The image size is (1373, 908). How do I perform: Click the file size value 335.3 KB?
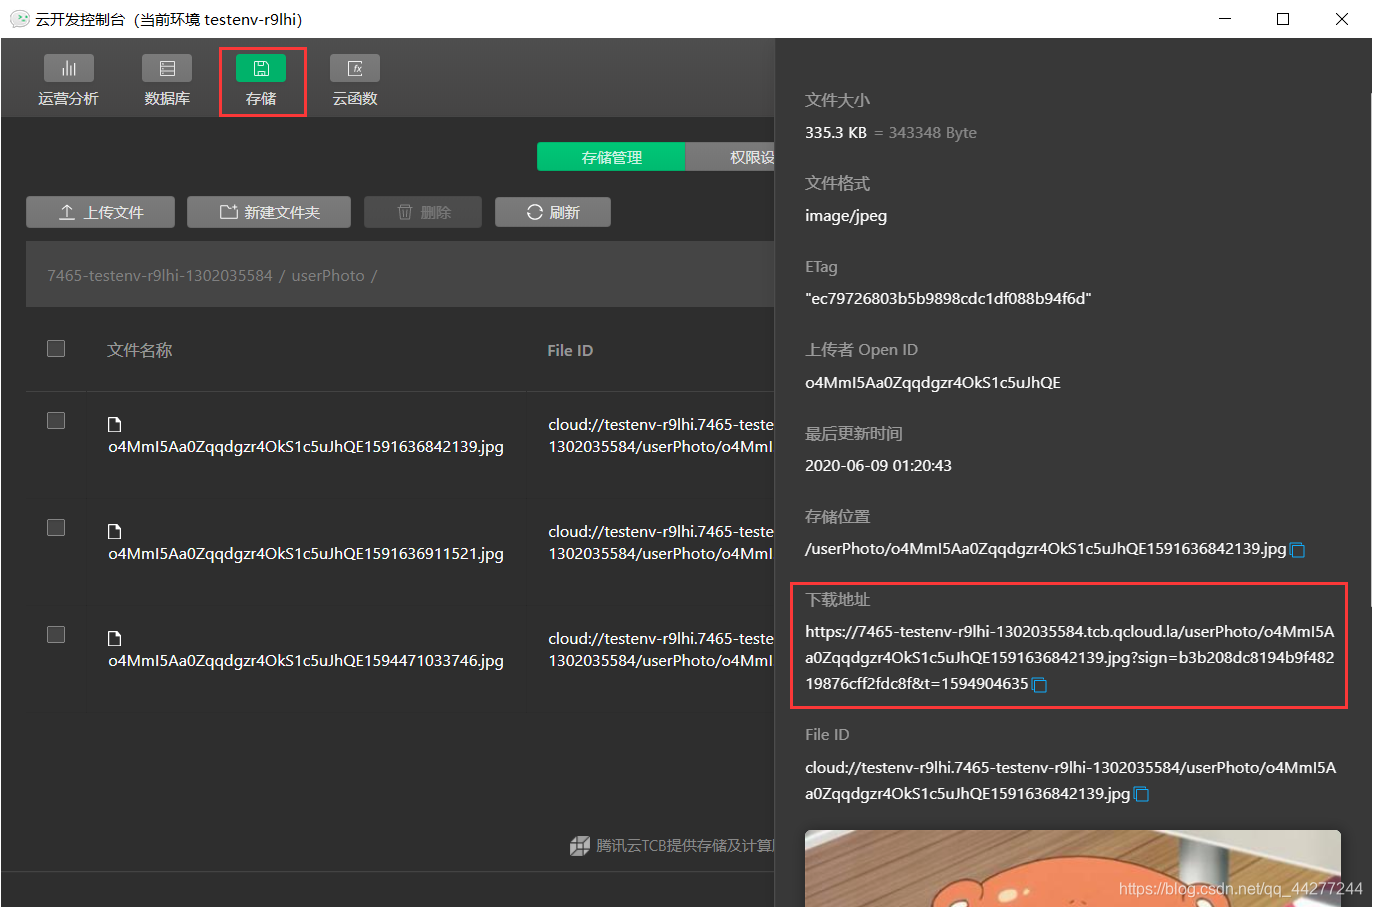click(836, 132)
